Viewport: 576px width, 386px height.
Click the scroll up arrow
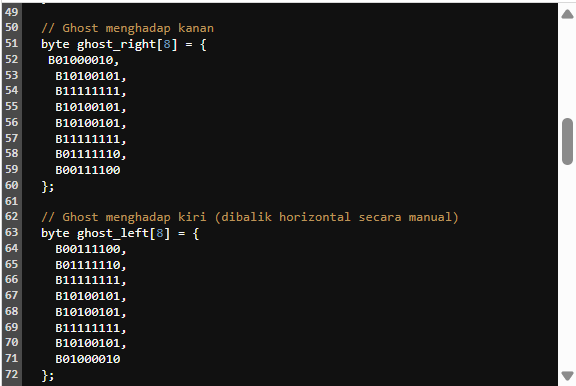(x=567, y=14)
